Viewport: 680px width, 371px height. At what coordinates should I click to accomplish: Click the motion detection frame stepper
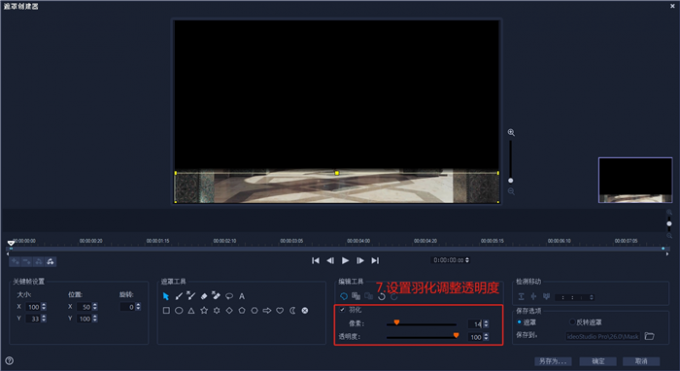[591, 297]
